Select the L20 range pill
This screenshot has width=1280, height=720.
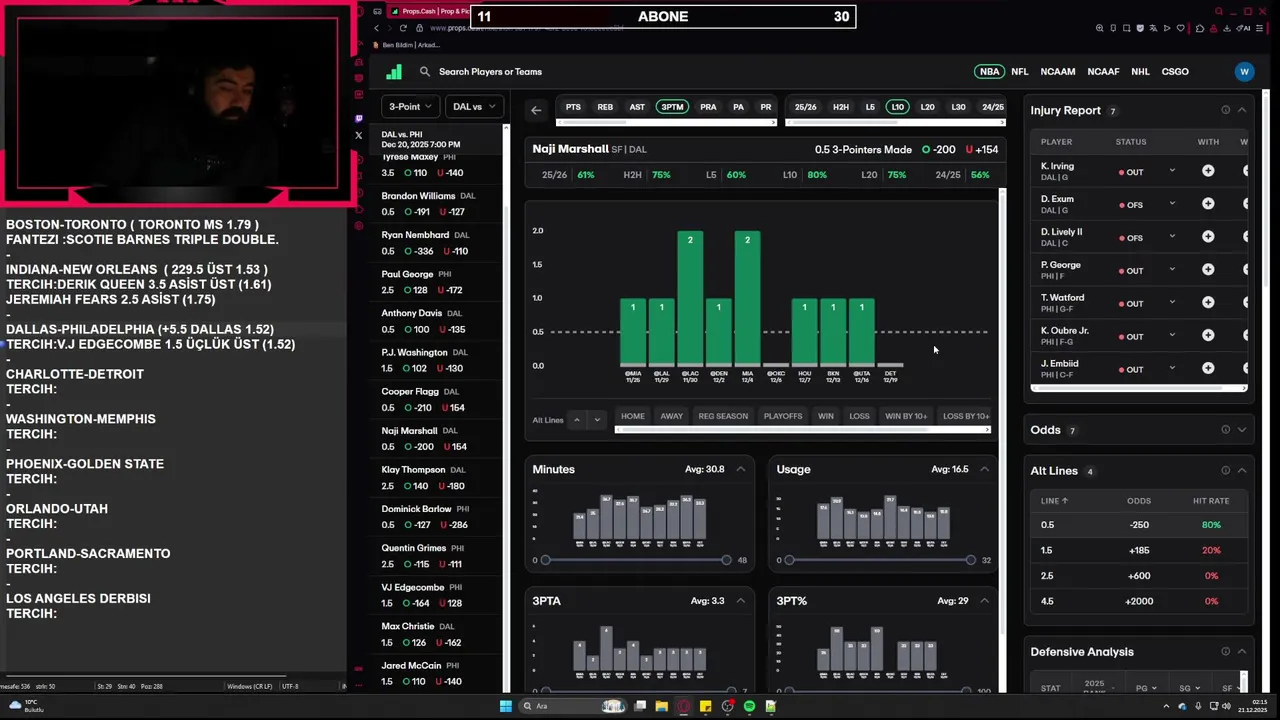(x=928, y=107)
